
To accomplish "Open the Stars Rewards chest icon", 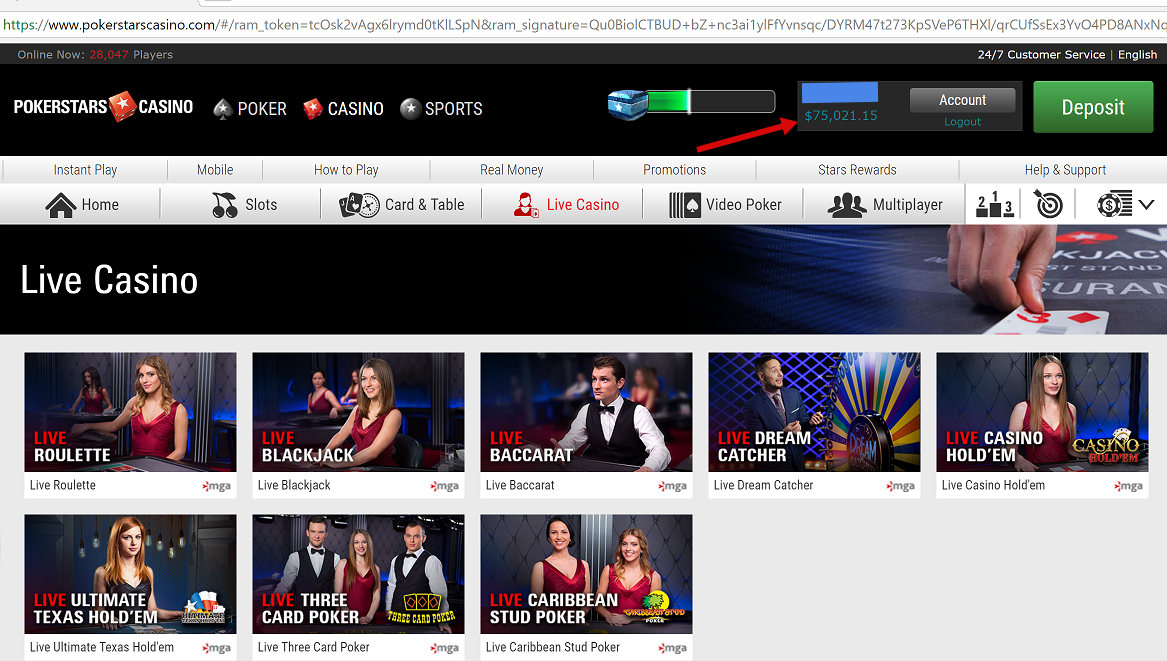I will pyautogui.click(x=627, y=104).
